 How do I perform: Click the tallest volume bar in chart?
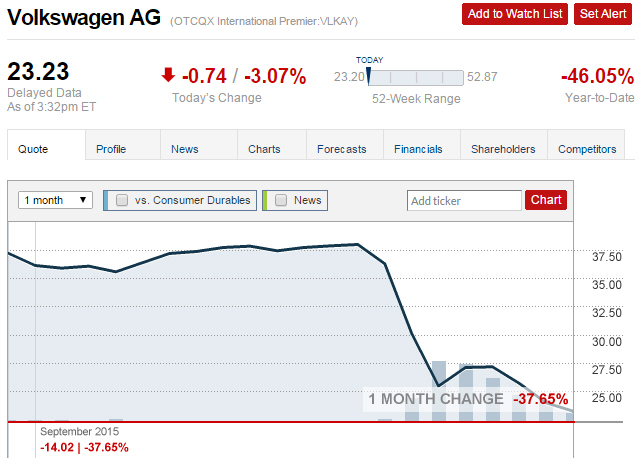point(438,390)
